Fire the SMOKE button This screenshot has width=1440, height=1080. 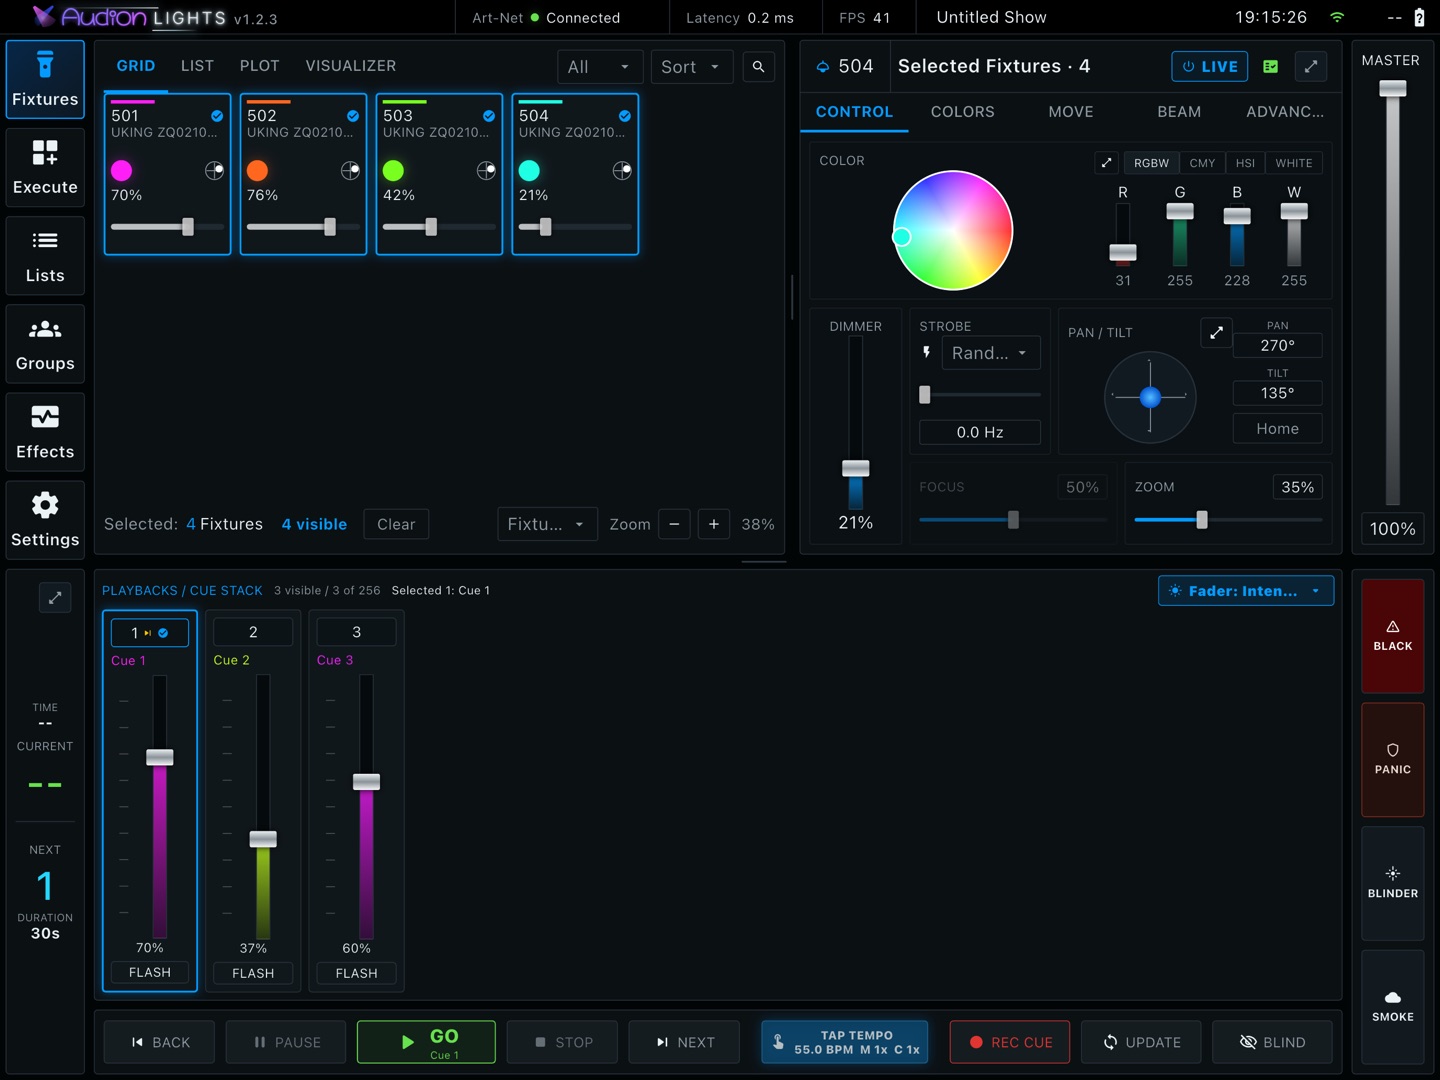(x=1393, y=1007)
